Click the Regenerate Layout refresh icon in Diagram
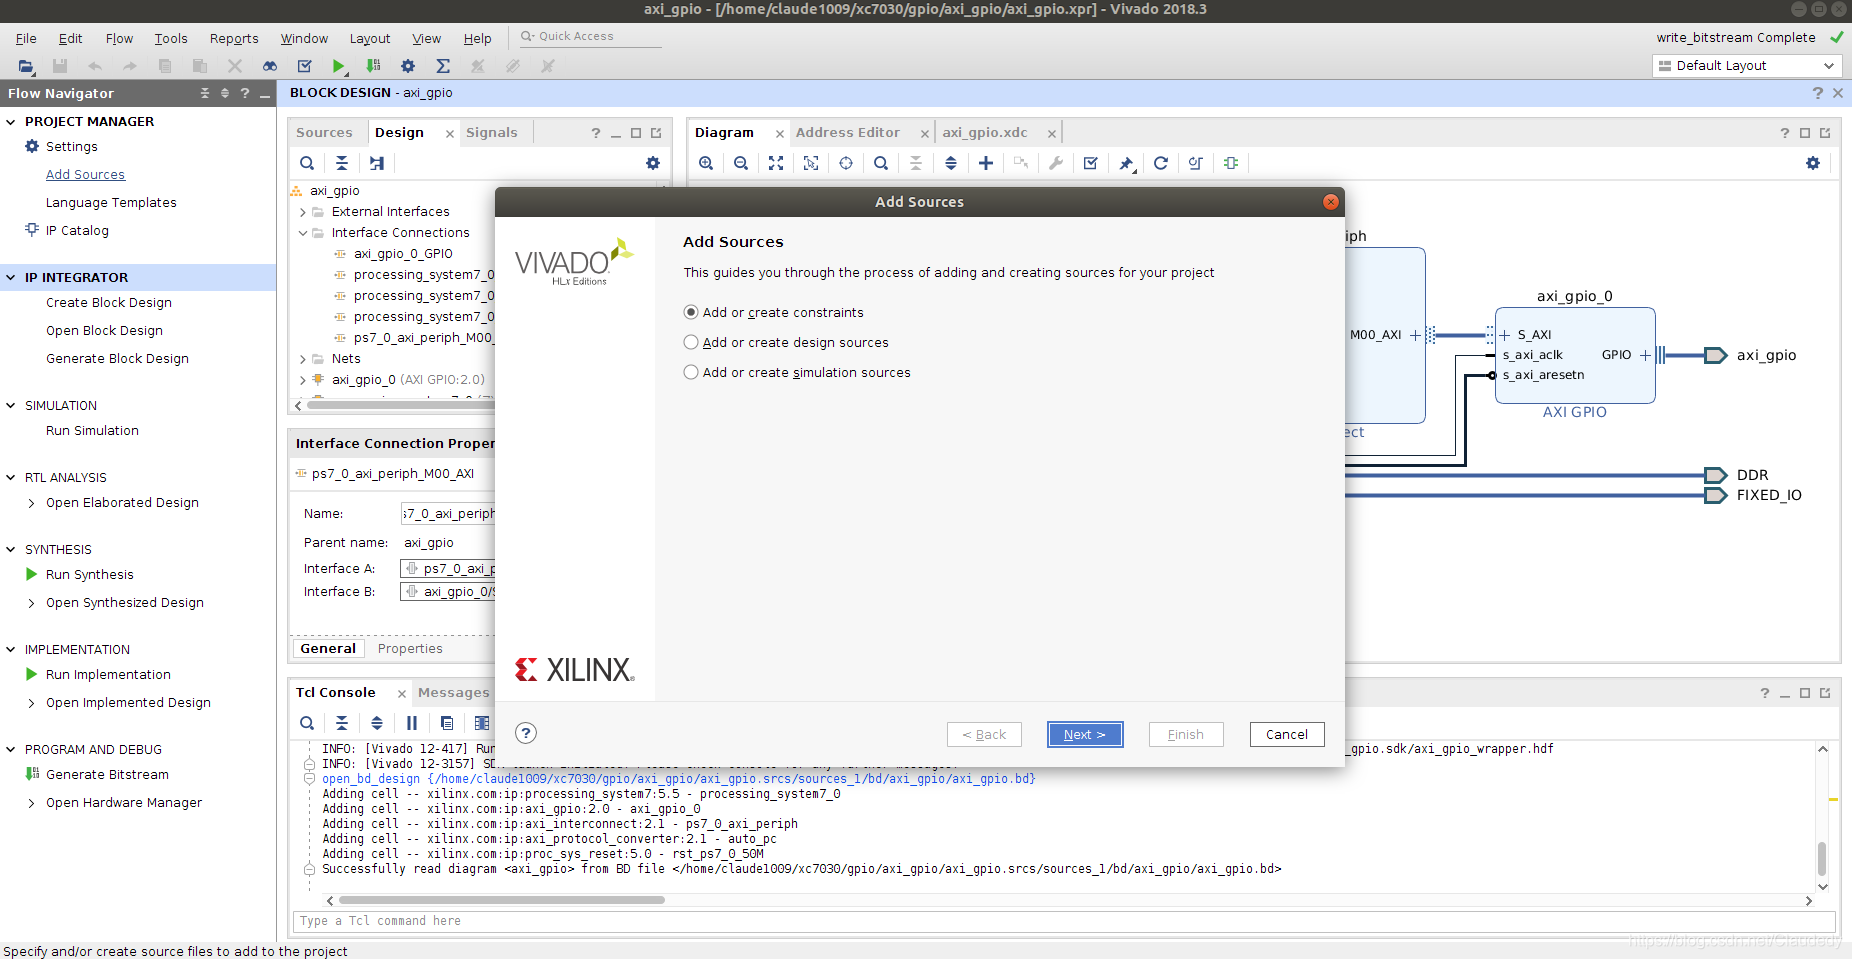This screenshot has width=1852, height=959. tap(1161, 163)
